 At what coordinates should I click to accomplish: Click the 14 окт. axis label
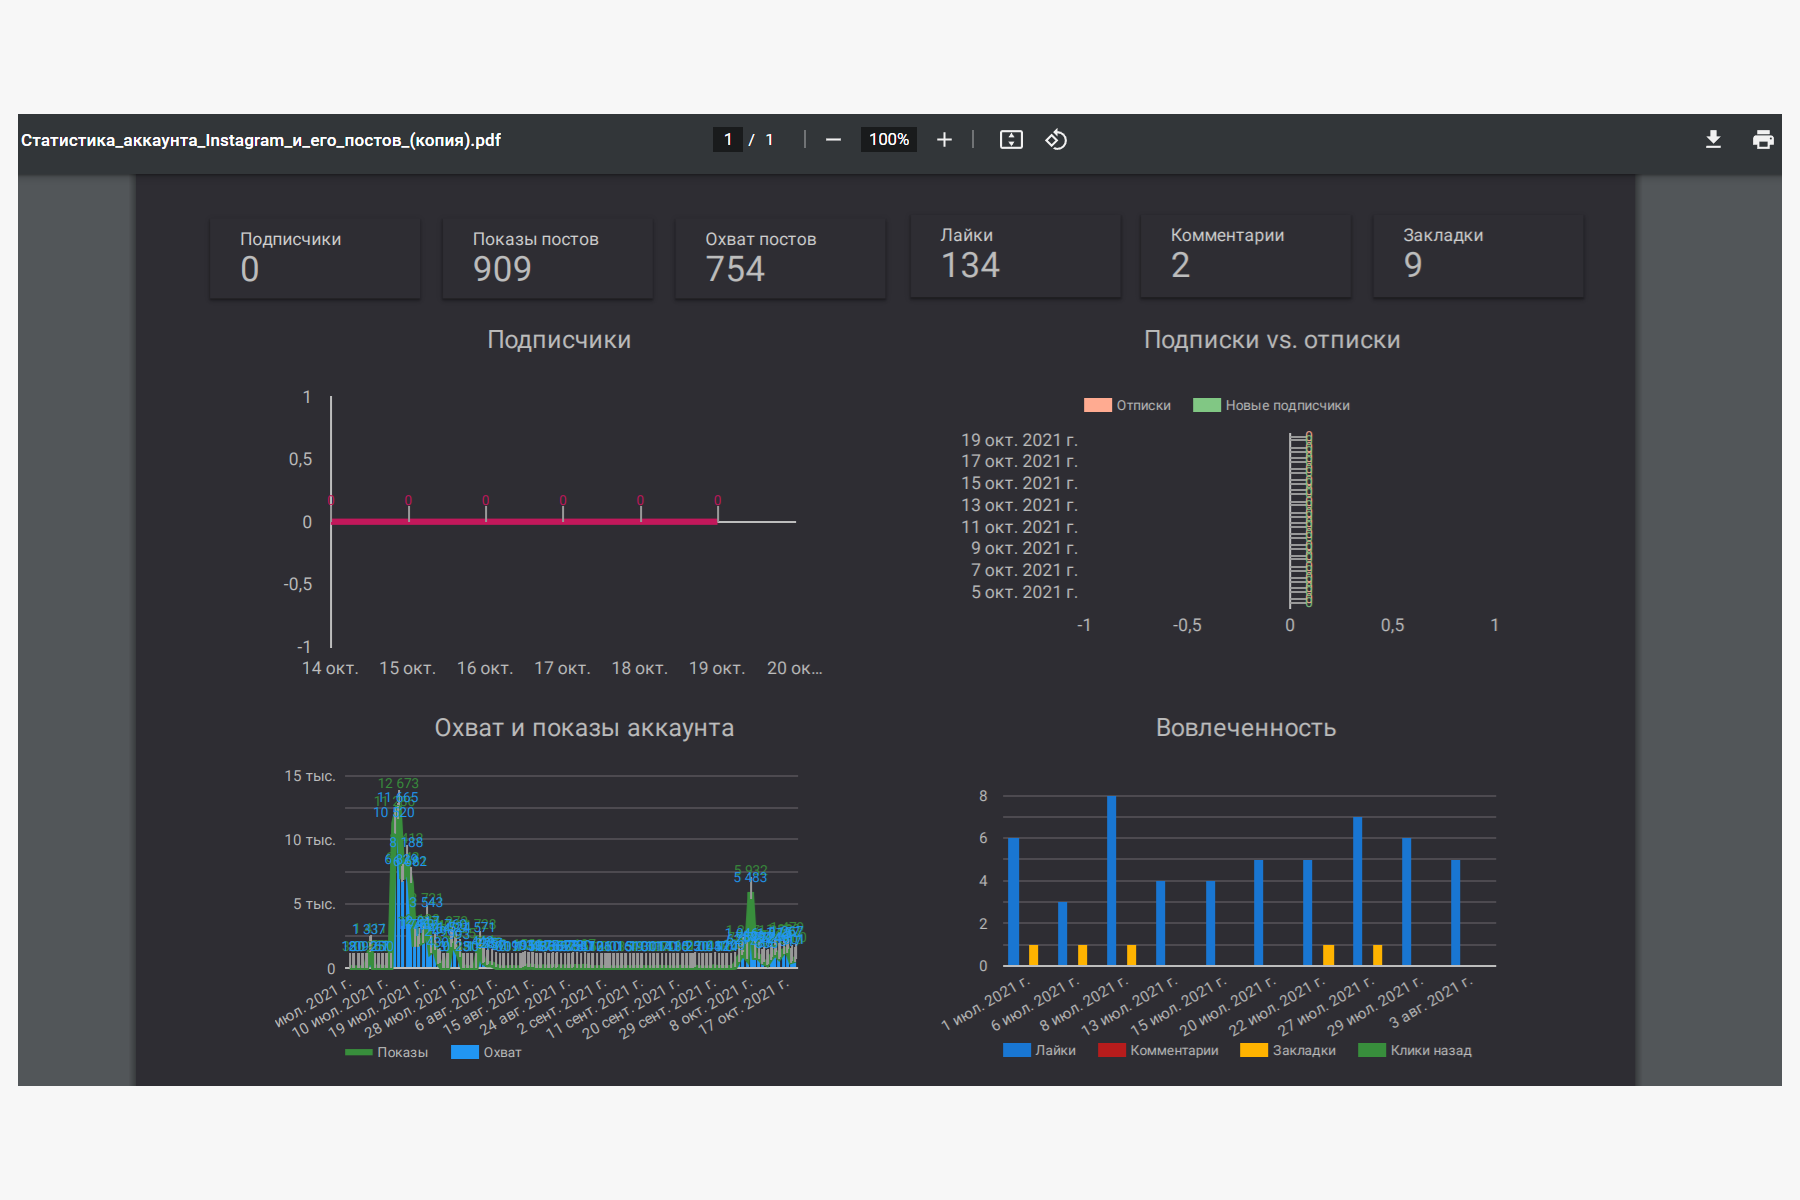[330, 668]
